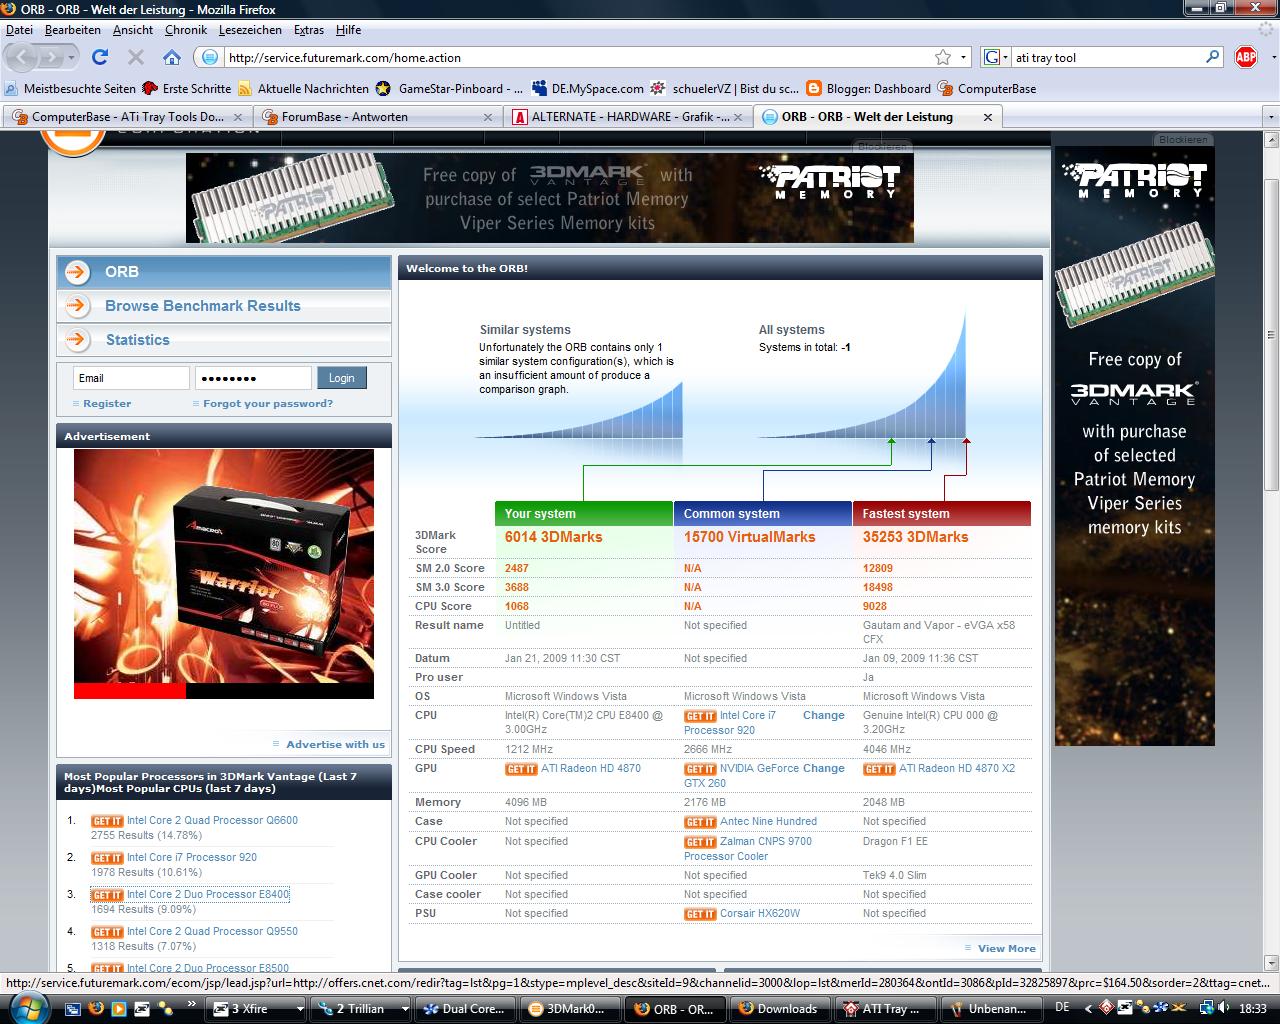Click GET IT badge for Core 2 Quad Q6600

click(x=107, y=821)
